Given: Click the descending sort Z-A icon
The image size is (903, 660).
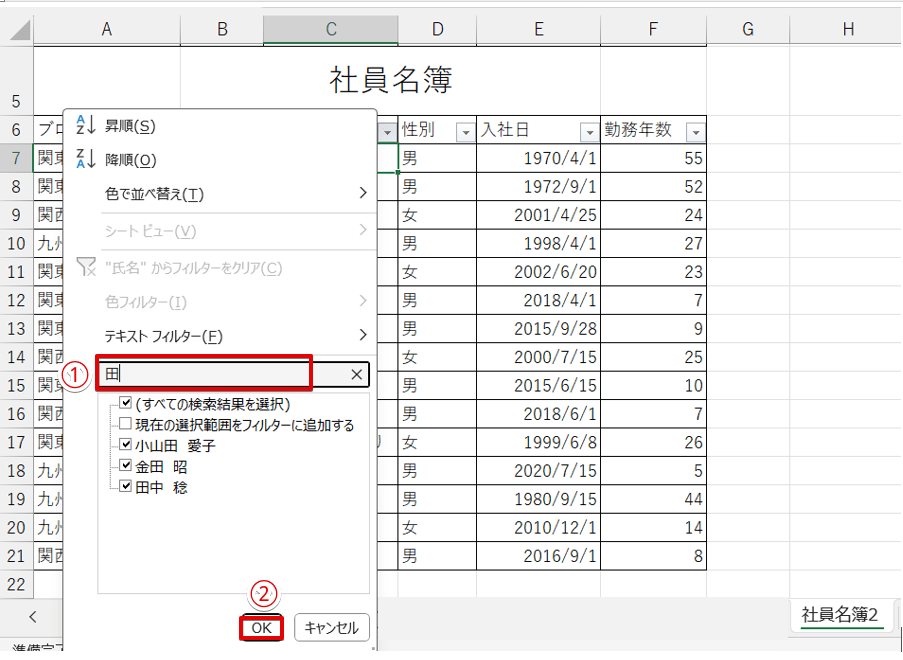Looking at the screenshot, I should pos(85,159).
